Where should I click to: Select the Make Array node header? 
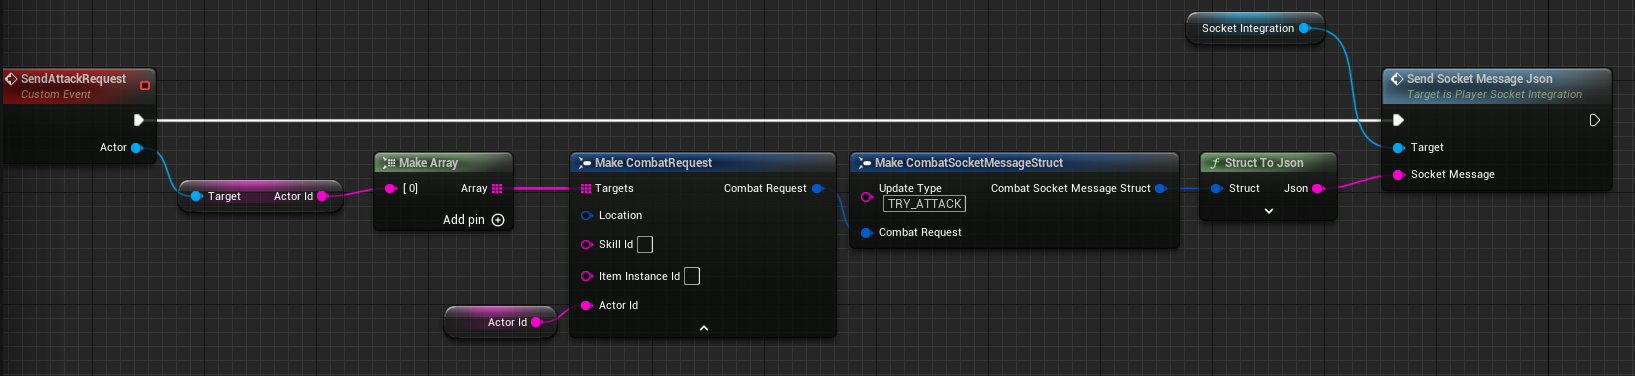click(x=443, y=162)
